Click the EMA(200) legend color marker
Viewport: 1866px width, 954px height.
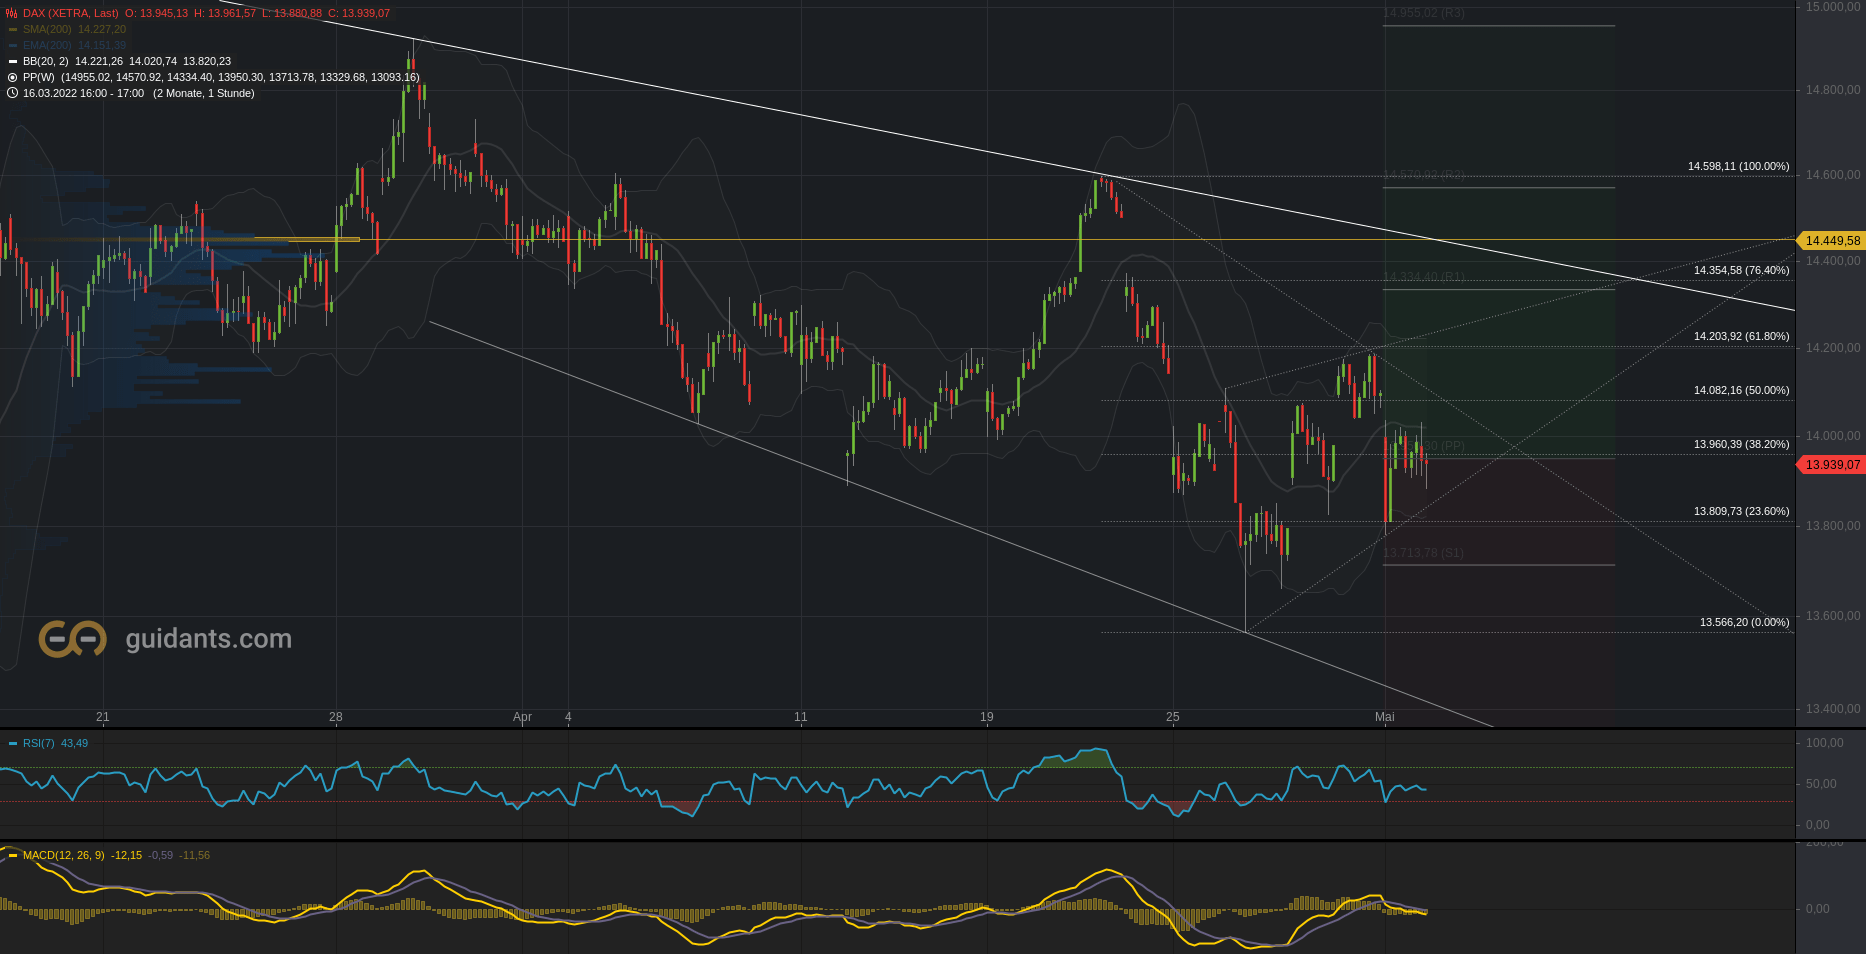(x=13, y=45)
